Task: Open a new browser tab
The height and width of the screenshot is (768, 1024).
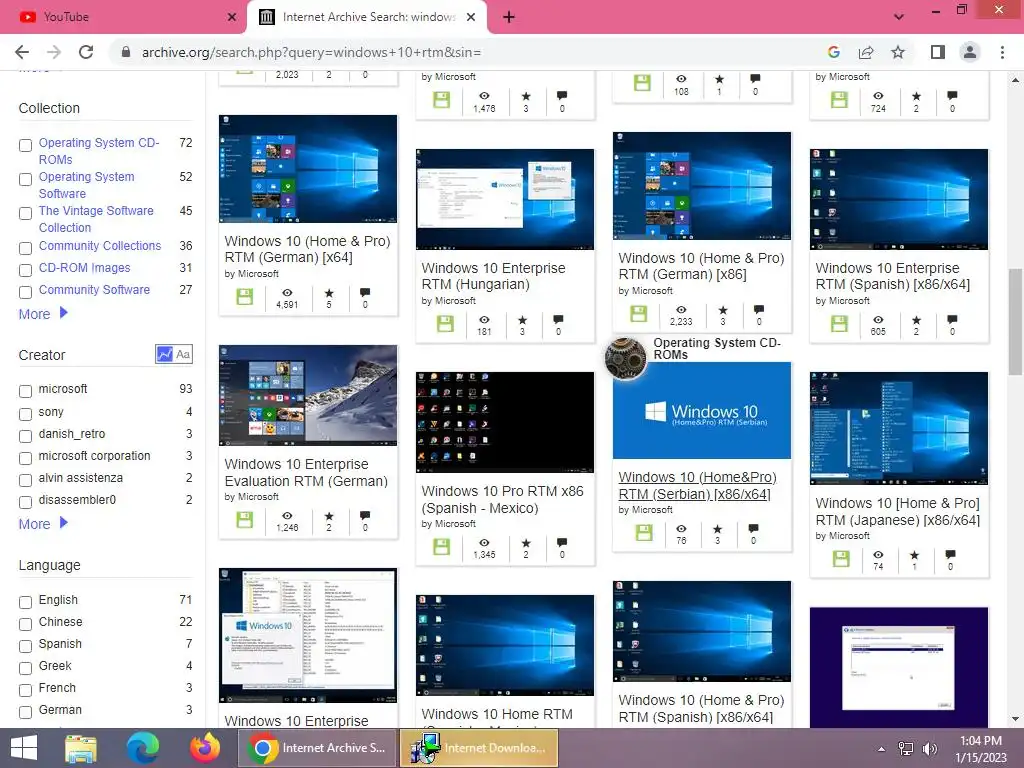Action: (509, 18)
